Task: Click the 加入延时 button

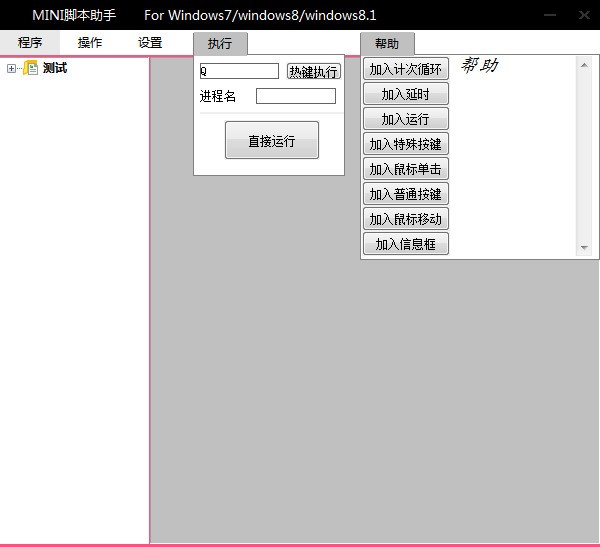Action: coord(405,94)
